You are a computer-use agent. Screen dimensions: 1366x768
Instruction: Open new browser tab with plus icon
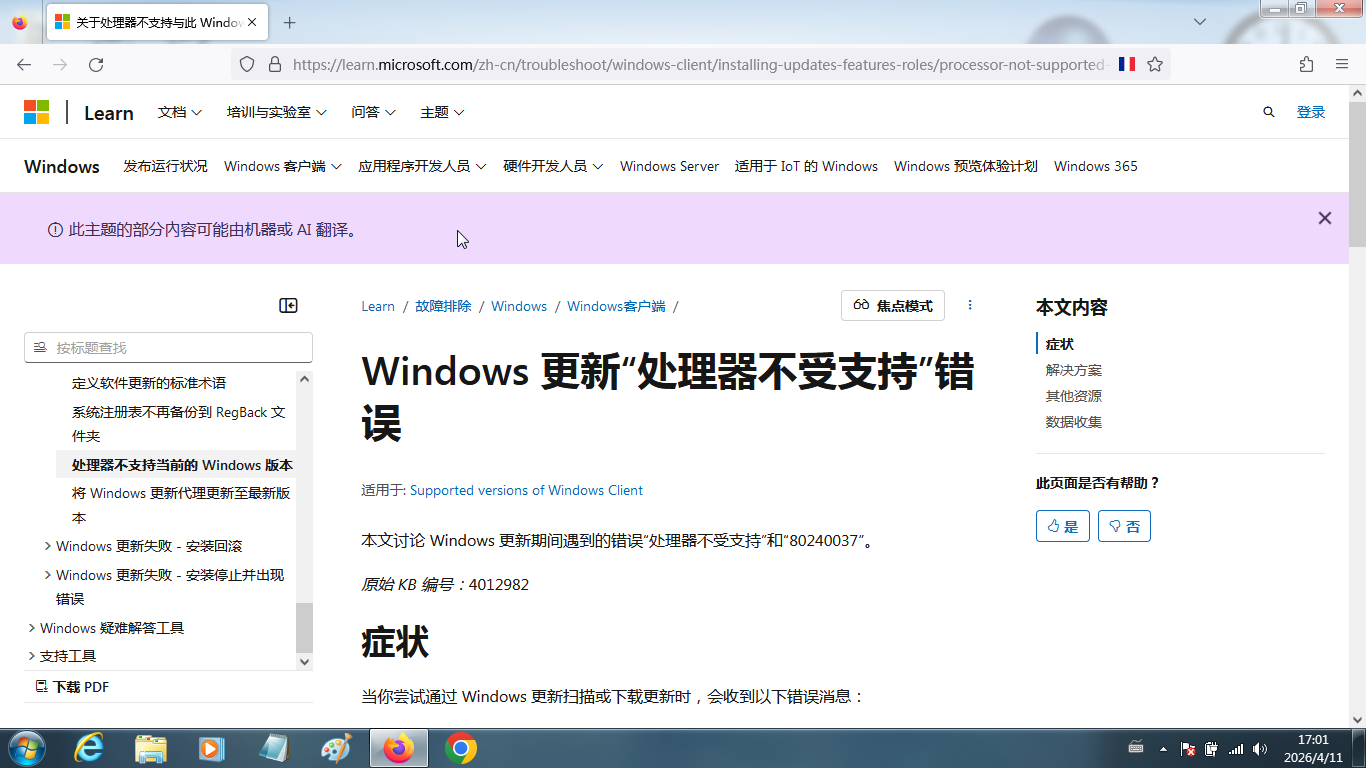pyautogui.click(x=290, y=23)
